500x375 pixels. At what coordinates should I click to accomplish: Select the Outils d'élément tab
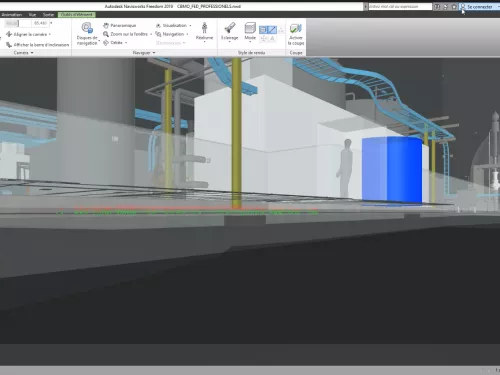point(77,15)
